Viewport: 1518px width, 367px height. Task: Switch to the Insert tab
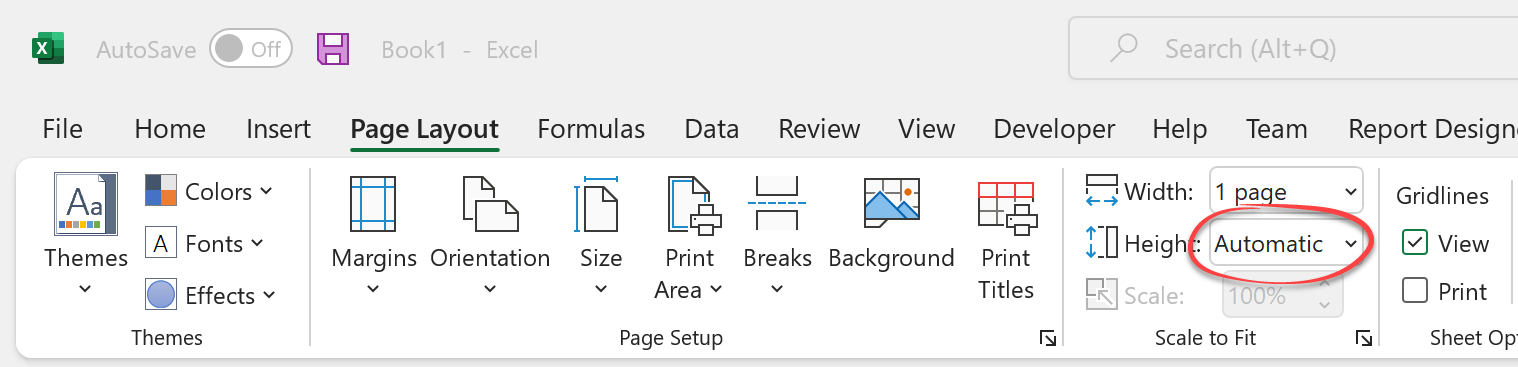278,129
